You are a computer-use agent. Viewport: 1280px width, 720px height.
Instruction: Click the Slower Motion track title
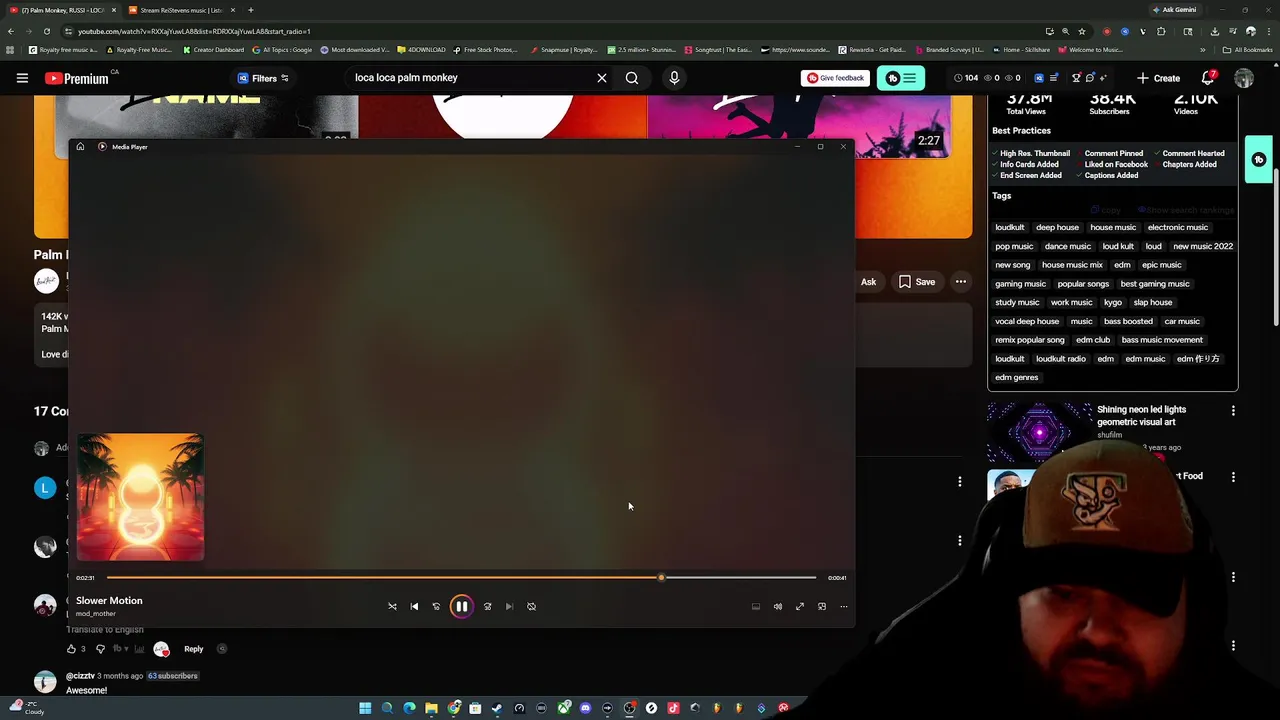click(109, 601)
